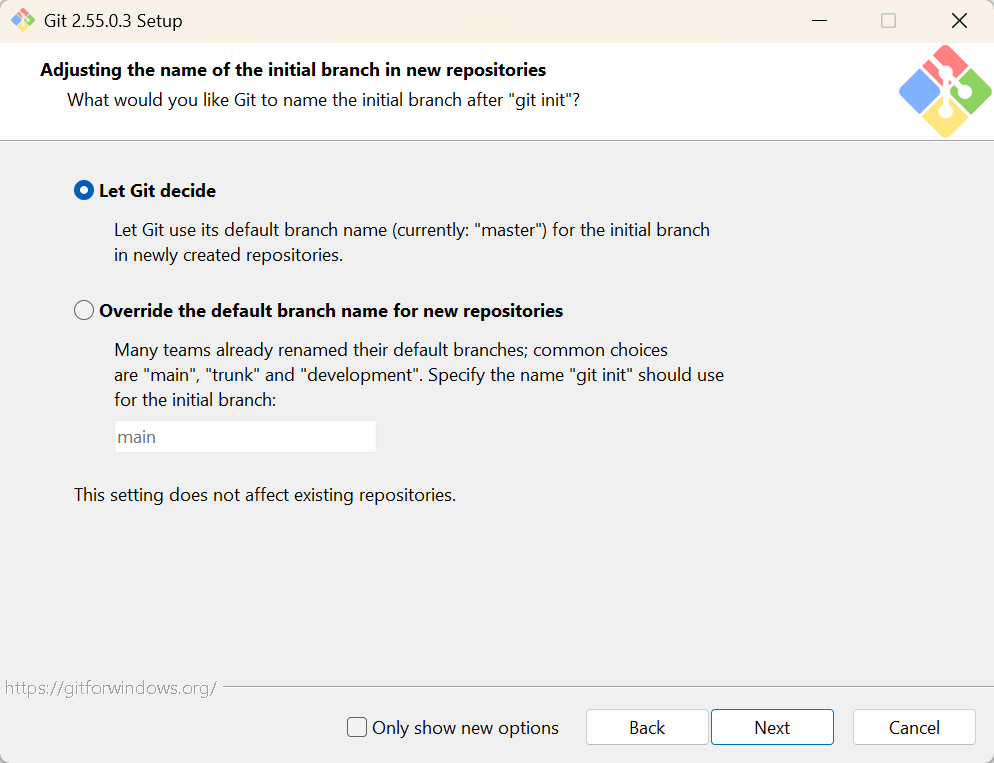Select the "Let Git decide" radio button
Image resolution: width=994 pixels, height=763 pixels.
pyautogui.click(x=84, y=190)
